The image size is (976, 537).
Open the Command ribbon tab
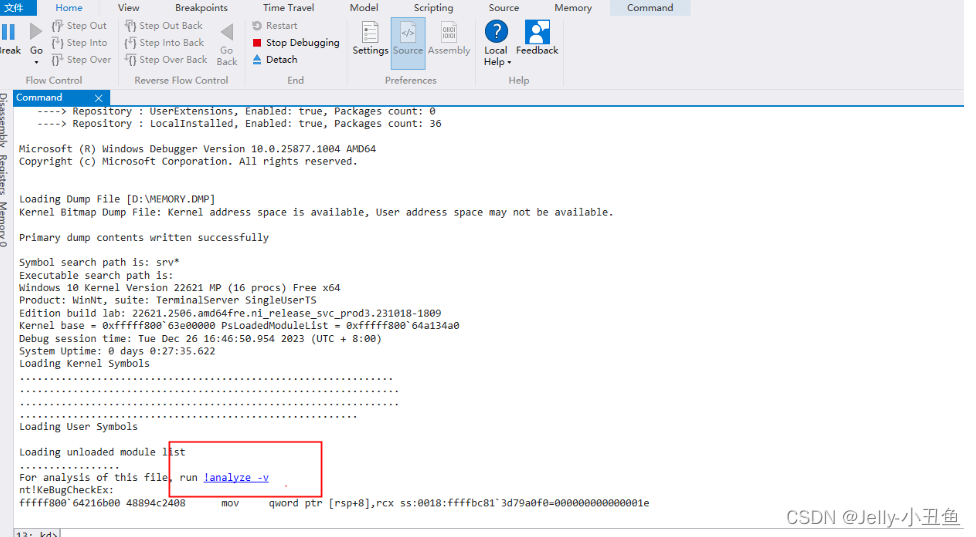coord(650,7)
